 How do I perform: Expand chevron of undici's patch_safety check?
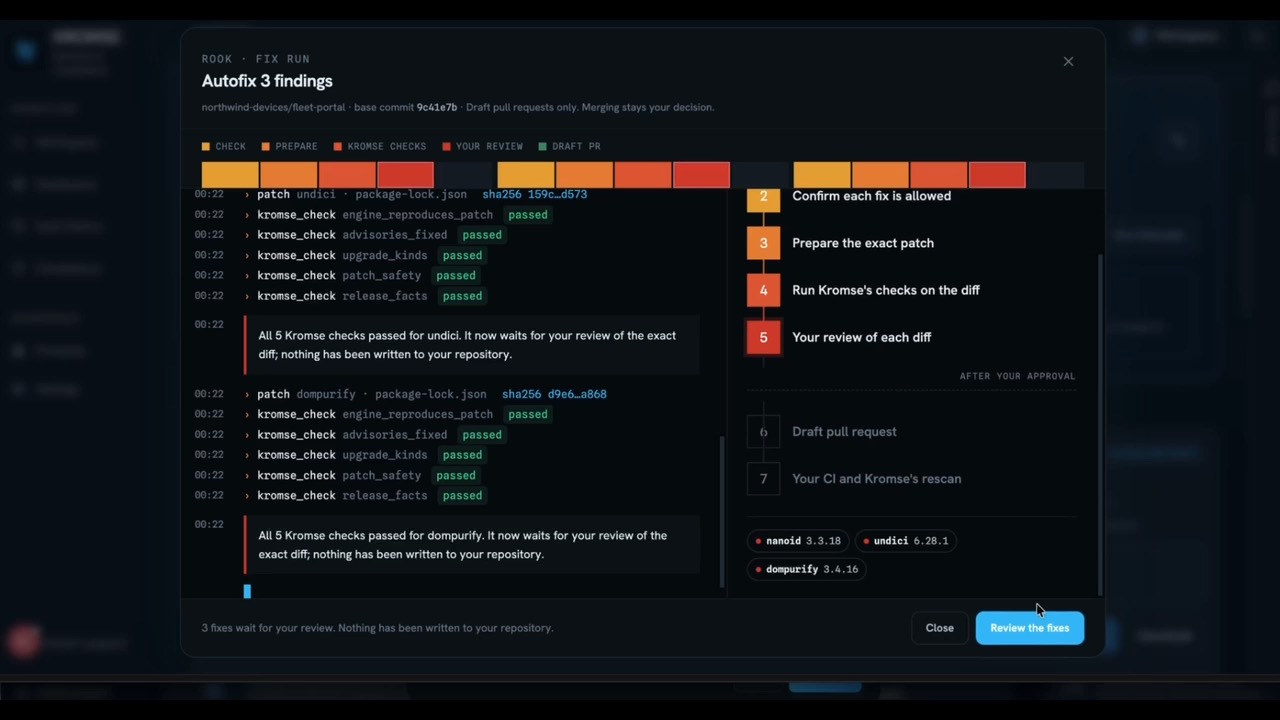click(247, 276)
